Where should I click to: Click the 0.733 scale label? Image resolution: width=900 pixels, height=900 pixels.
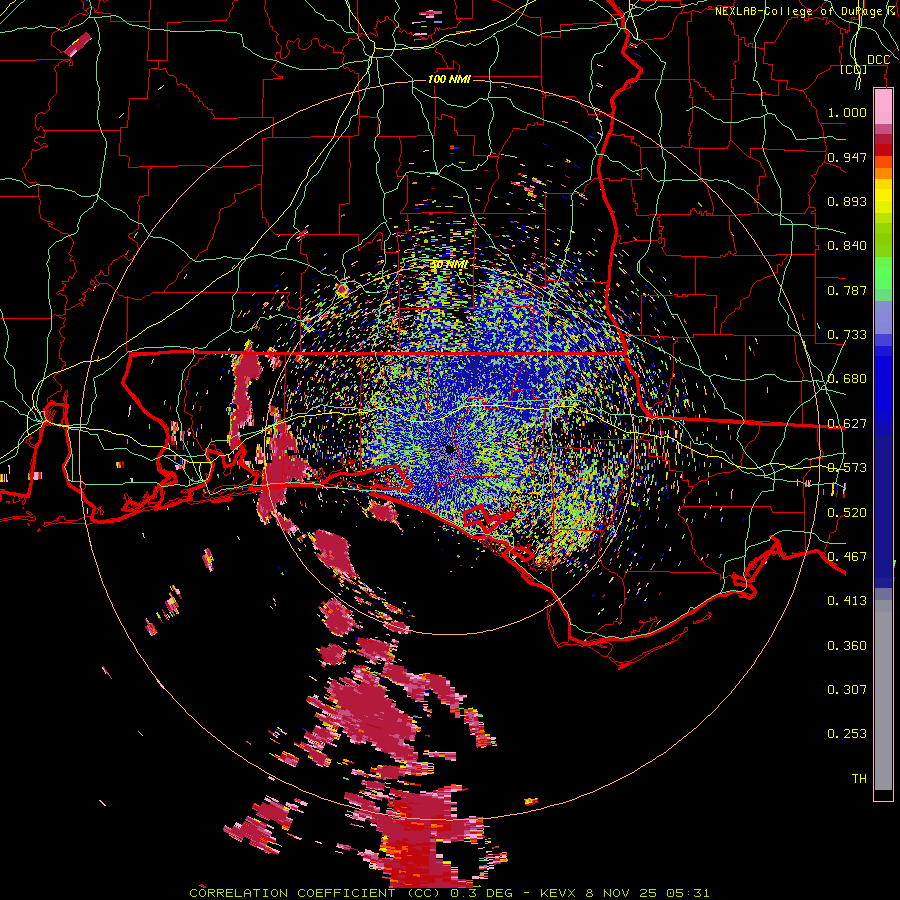point(847,335)
